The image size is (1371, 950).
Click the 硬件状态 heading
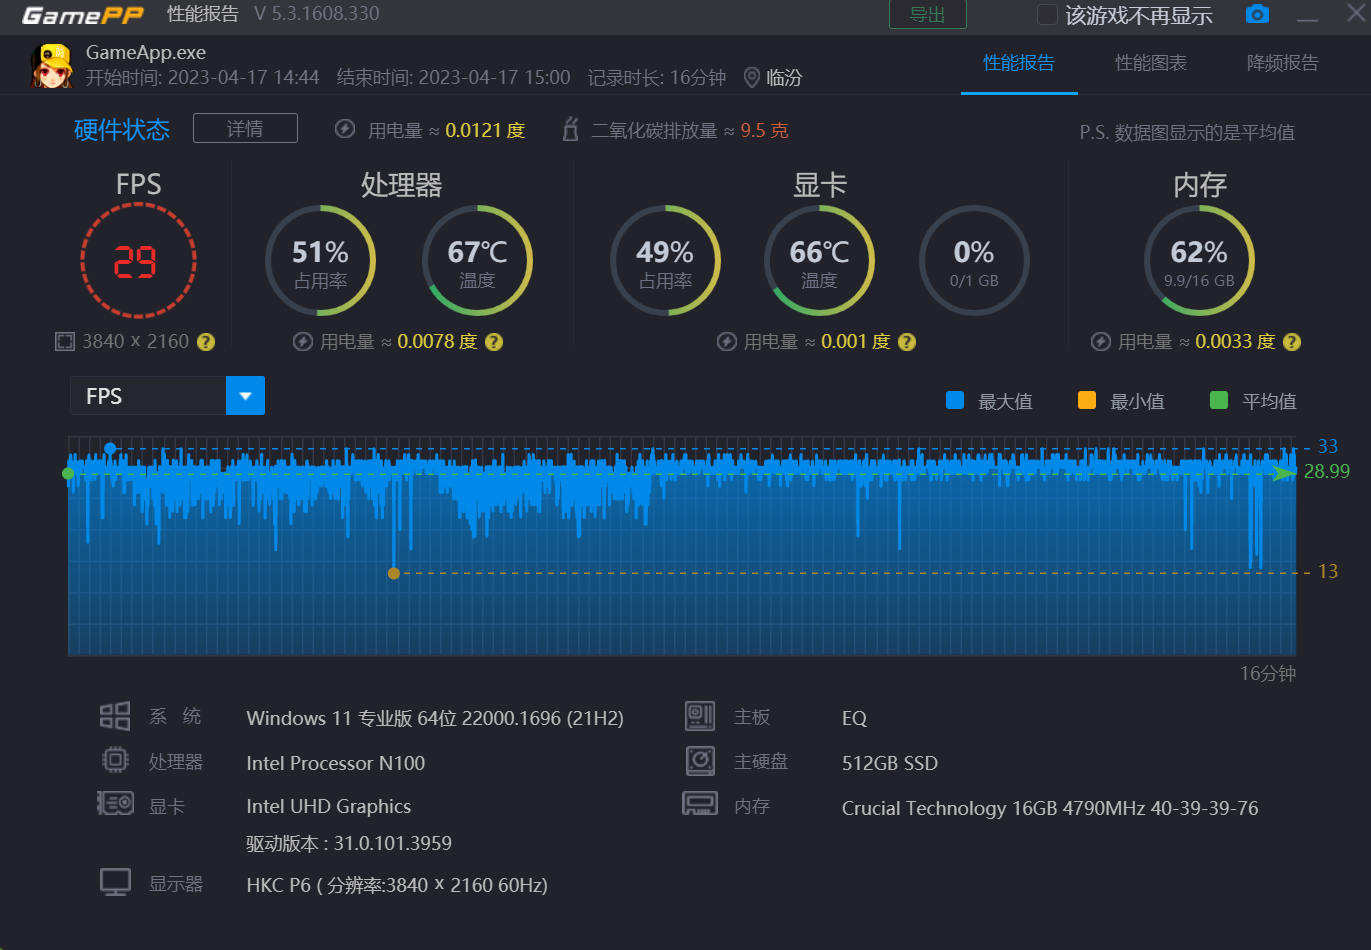(122, 129)
